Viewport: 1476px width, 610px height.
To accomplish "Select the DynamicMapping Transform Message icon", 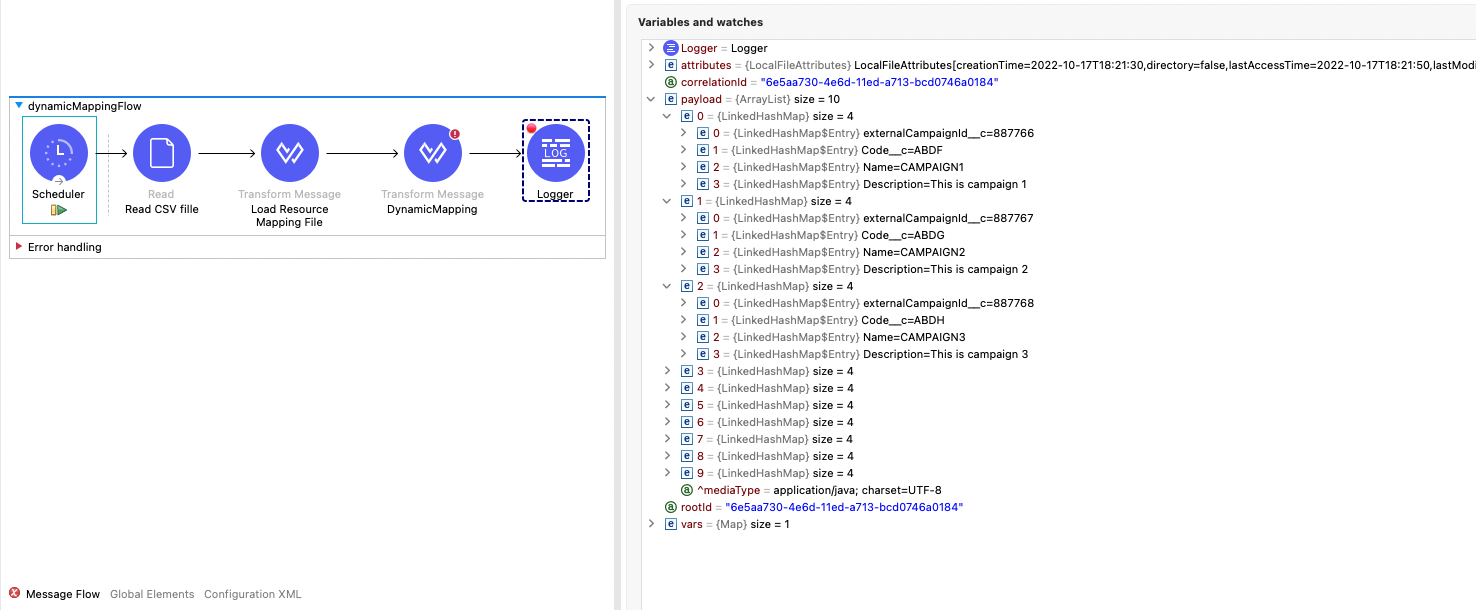I will coord(432,153).
